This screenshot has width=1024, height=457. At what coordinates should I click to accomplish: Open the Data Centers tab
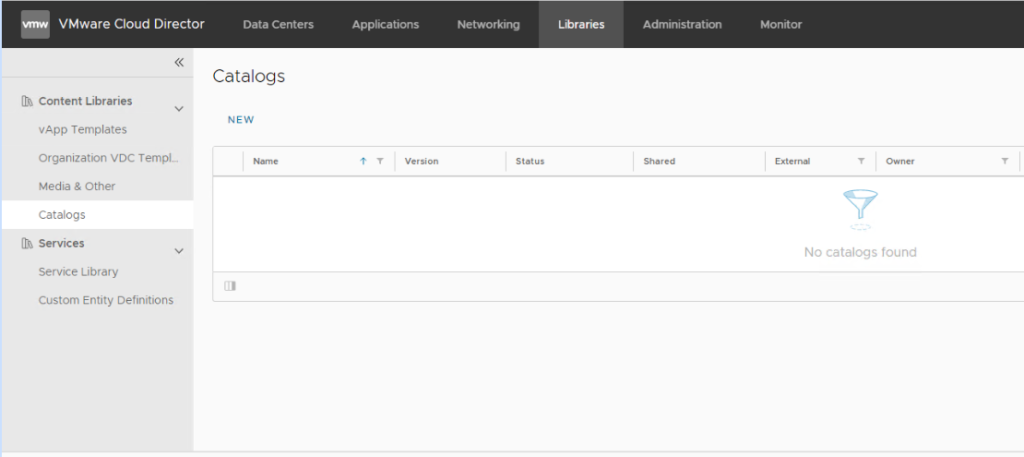pyautogui.click(x=278, y=24)
